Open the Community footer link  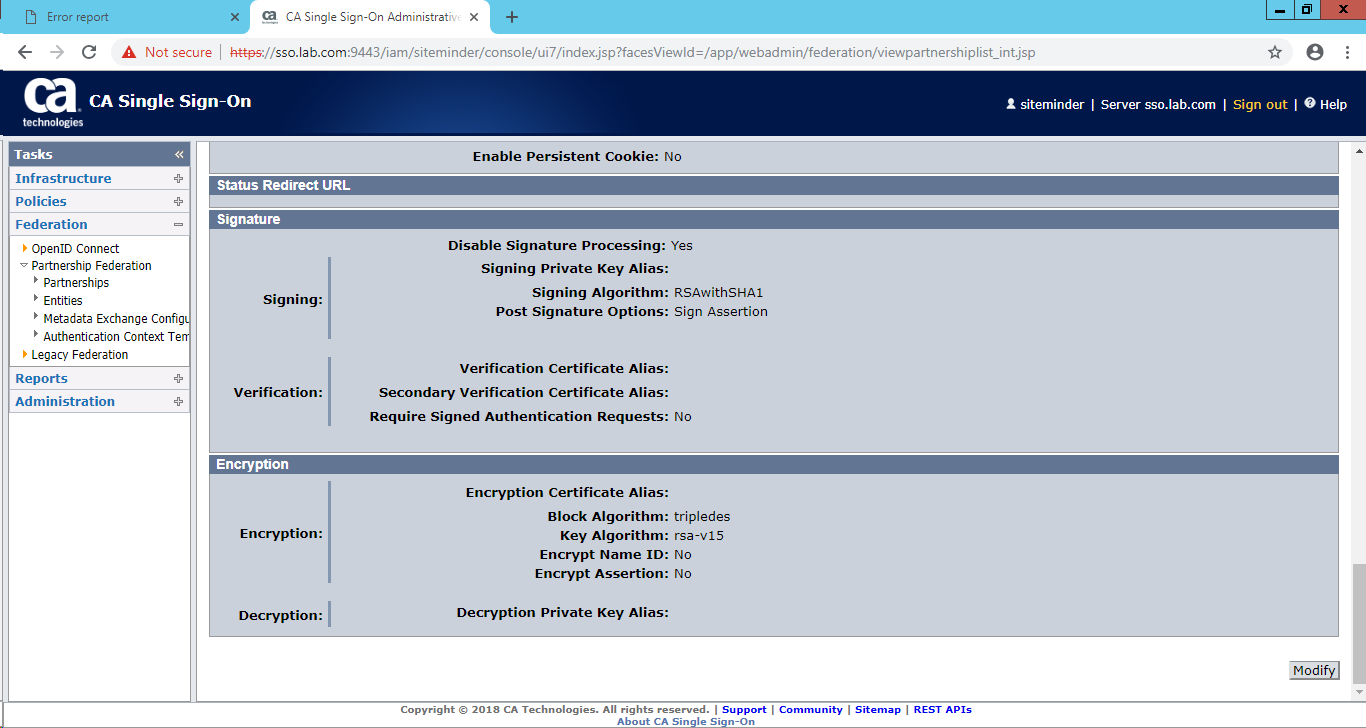811,710
